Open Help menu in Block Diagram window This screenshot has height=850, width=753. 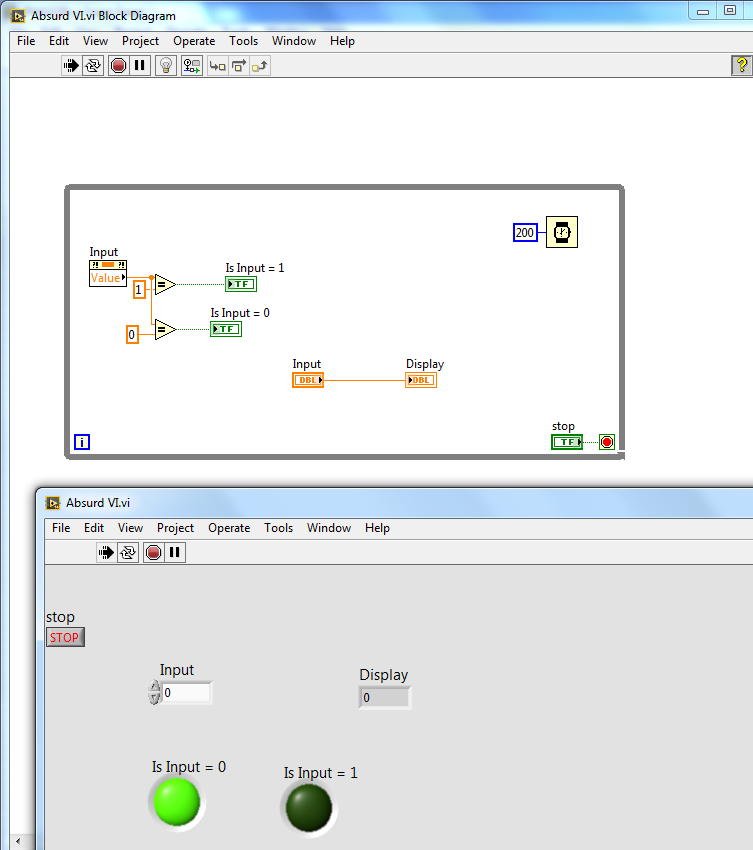(x=343, y=41)
